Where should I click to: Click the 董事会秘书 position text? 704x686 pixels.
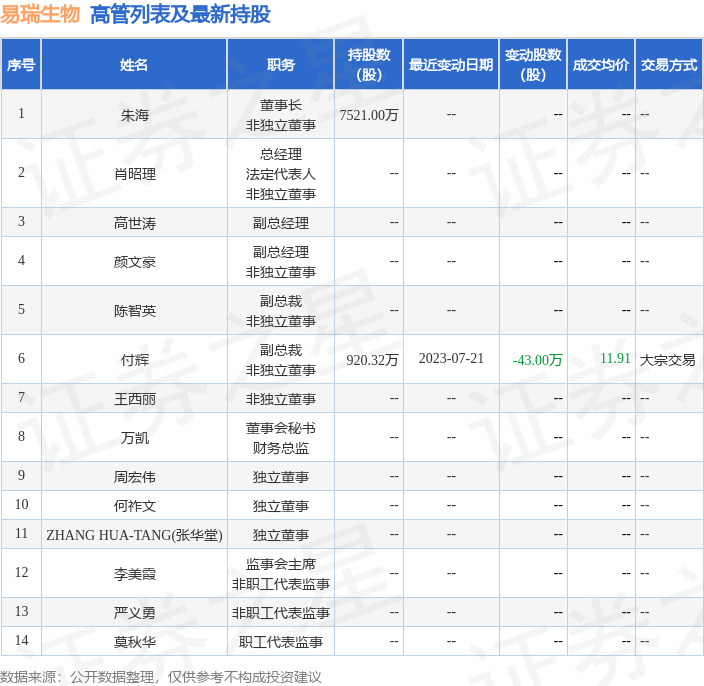281,428
